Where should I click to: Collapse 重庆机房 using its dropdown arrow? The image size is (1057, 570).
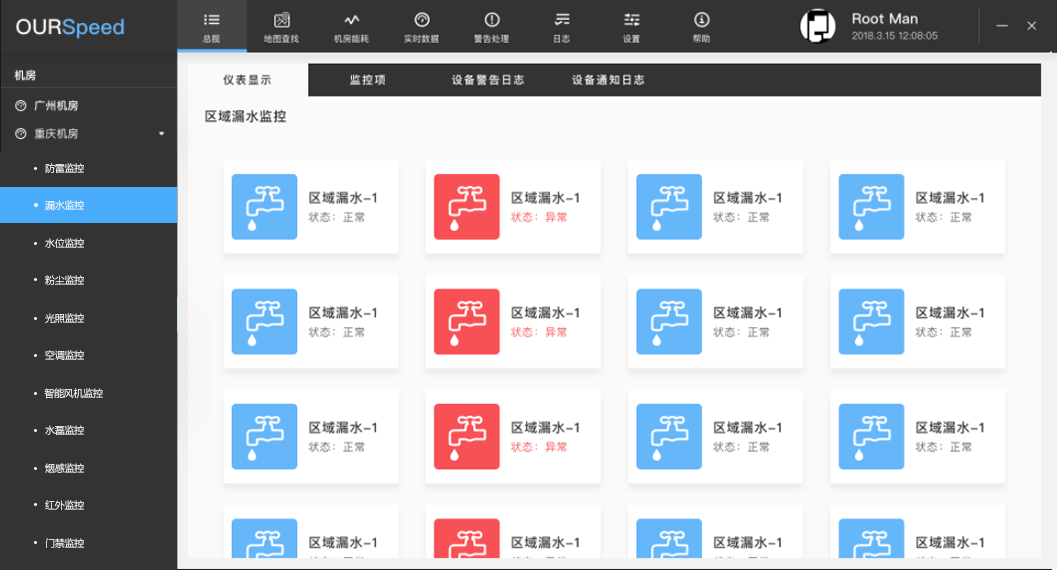tap(162, 134)
